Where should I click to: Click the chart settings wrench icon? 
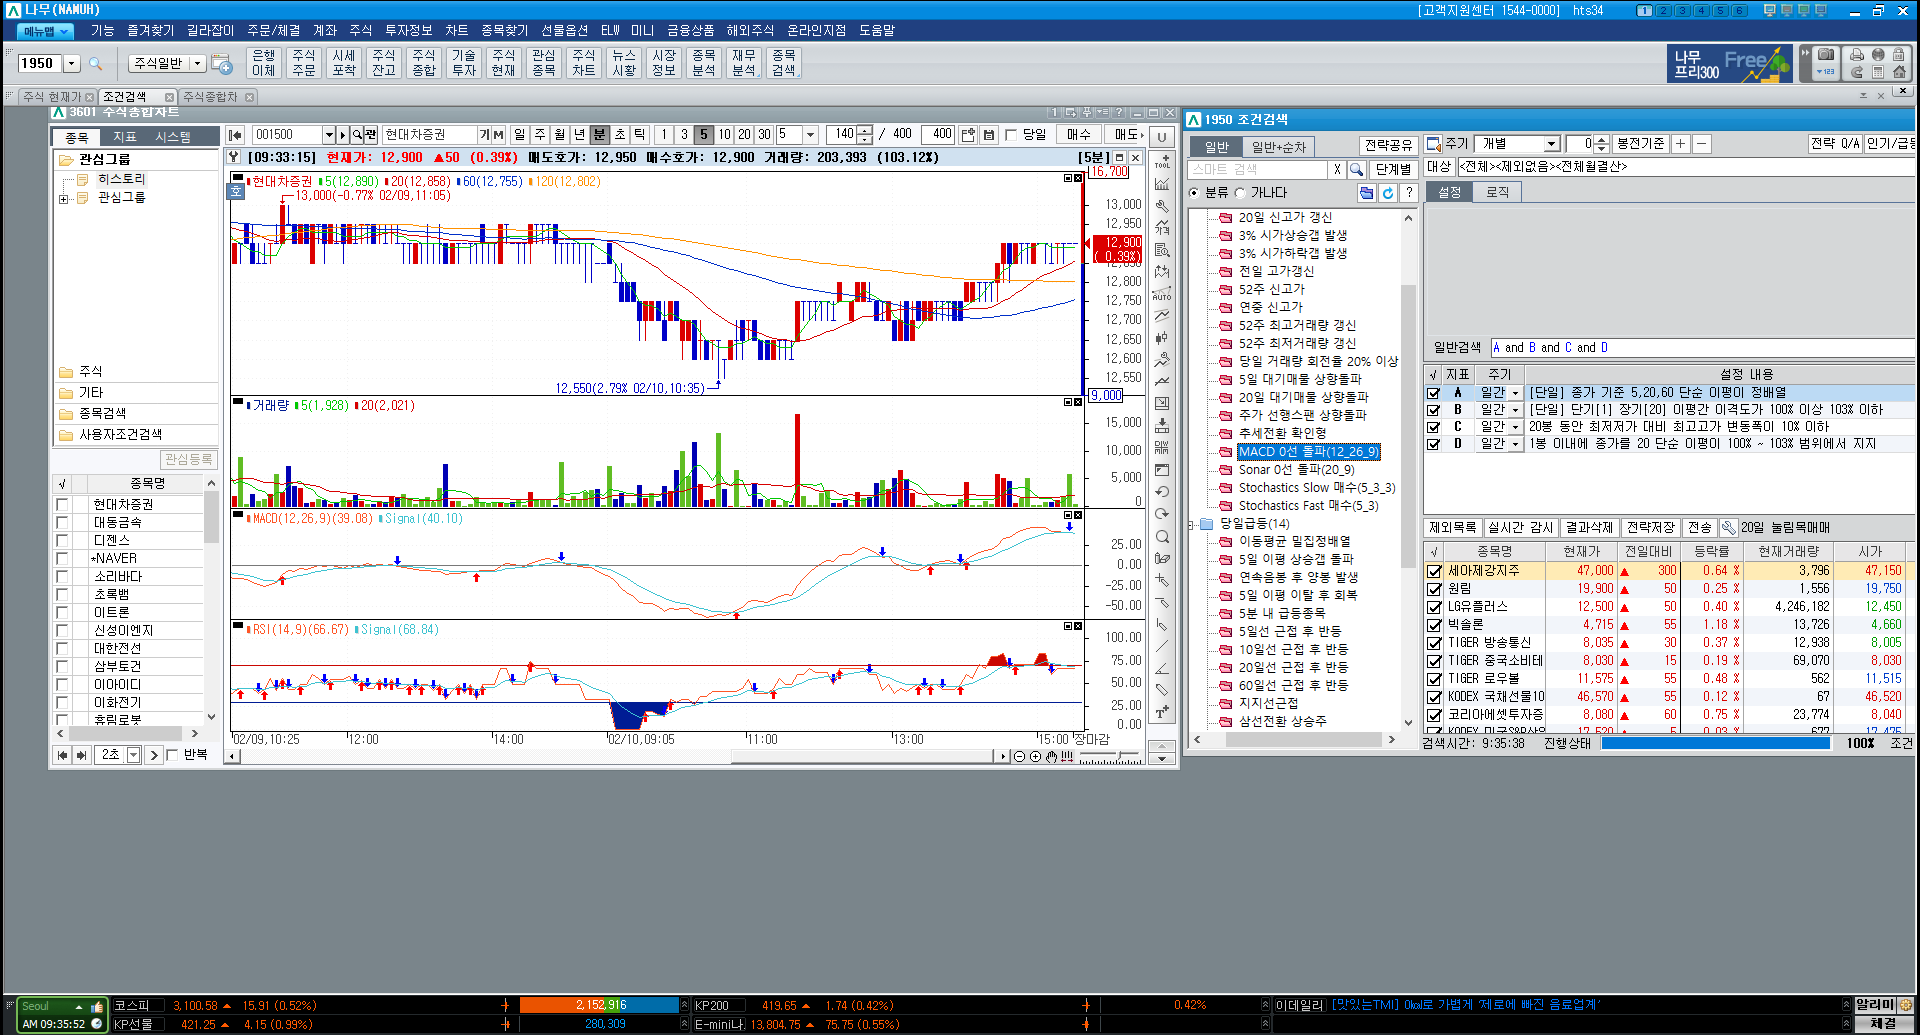[x=1162, y=206]
